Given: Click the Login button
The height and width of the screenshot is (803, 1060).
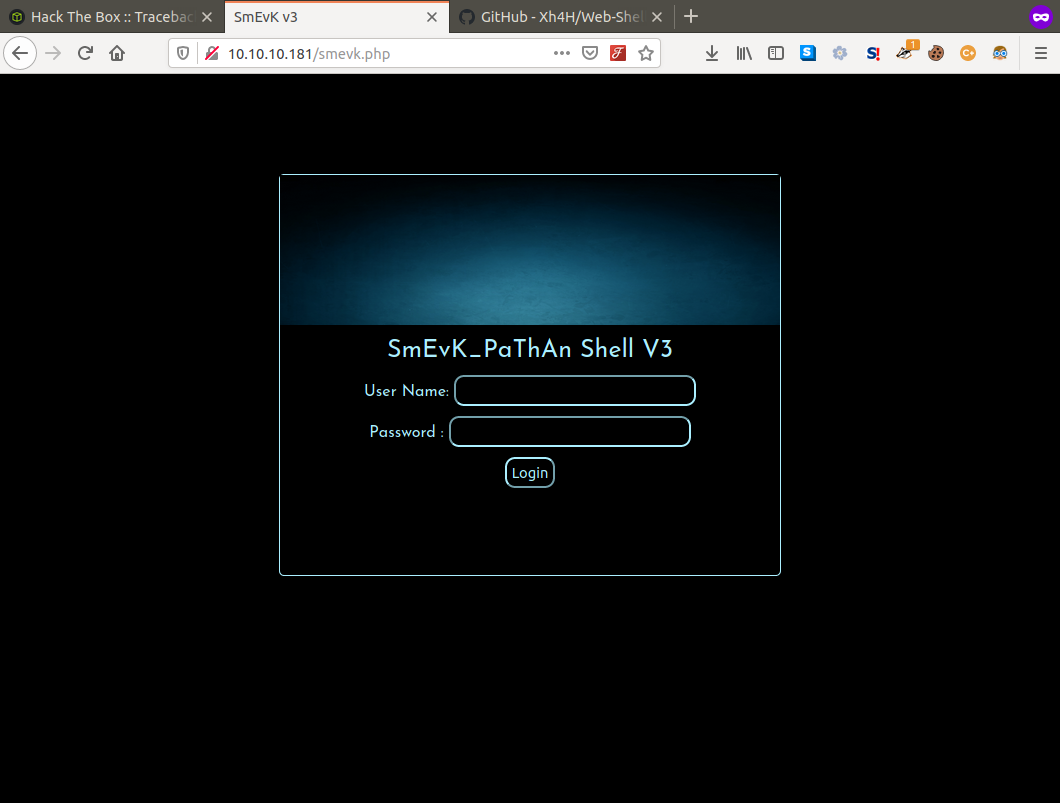Looking at the screenshot, I should coord(530,472).
